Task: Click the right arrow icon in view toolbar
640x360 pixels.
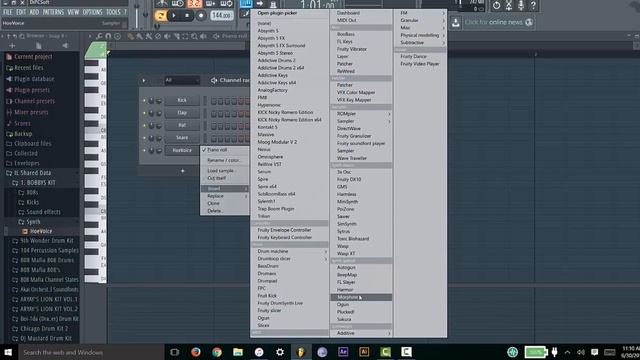Action: pyautogui.click(x=260, y=4)
